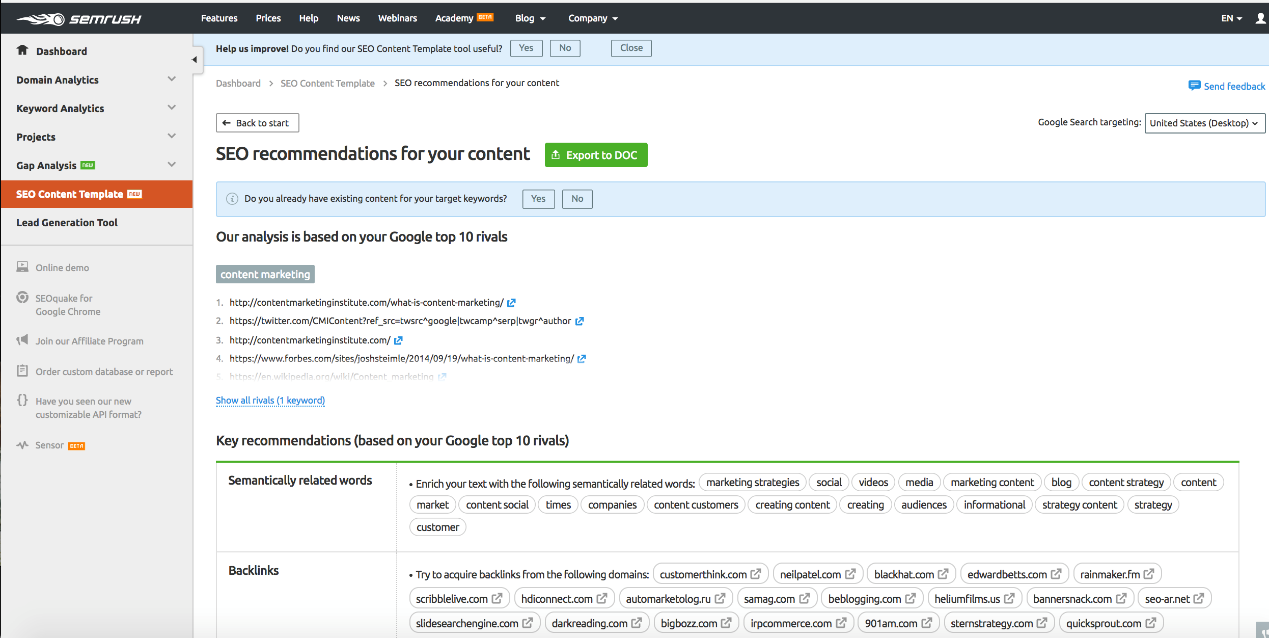Click the Online demo monitor icon

[x=22, y=268]
